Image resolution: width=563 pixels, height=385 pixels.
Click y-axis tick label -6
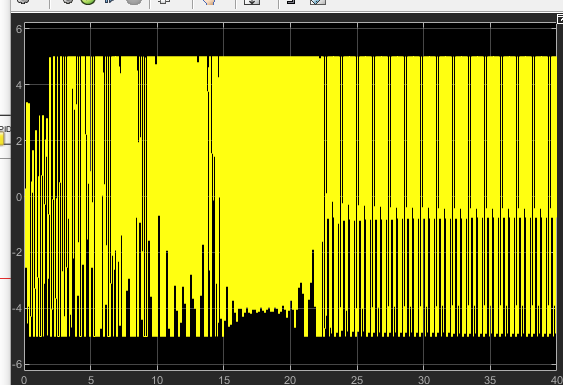click(x=17, y=365)
